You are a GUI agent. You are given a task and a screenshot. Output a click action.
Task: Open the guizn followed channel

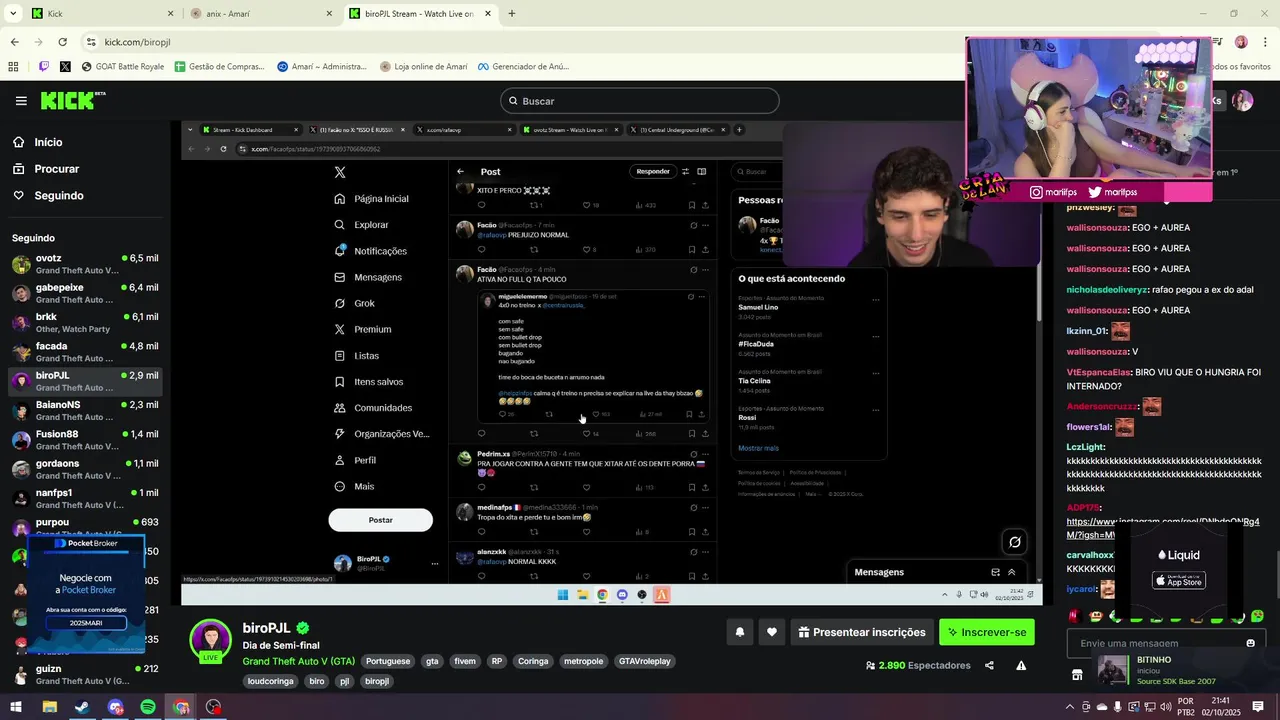85,675
